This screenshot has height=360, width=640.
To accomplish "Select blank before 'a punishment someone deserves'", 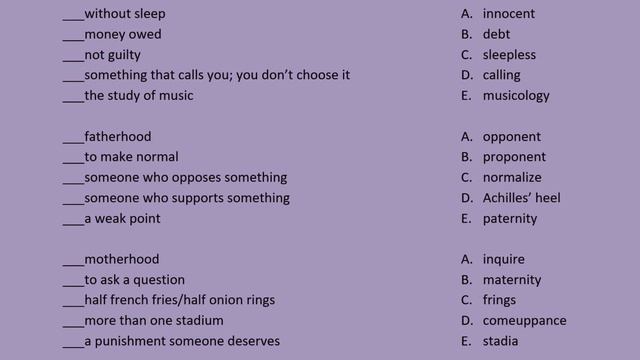I will click(73, 346).
